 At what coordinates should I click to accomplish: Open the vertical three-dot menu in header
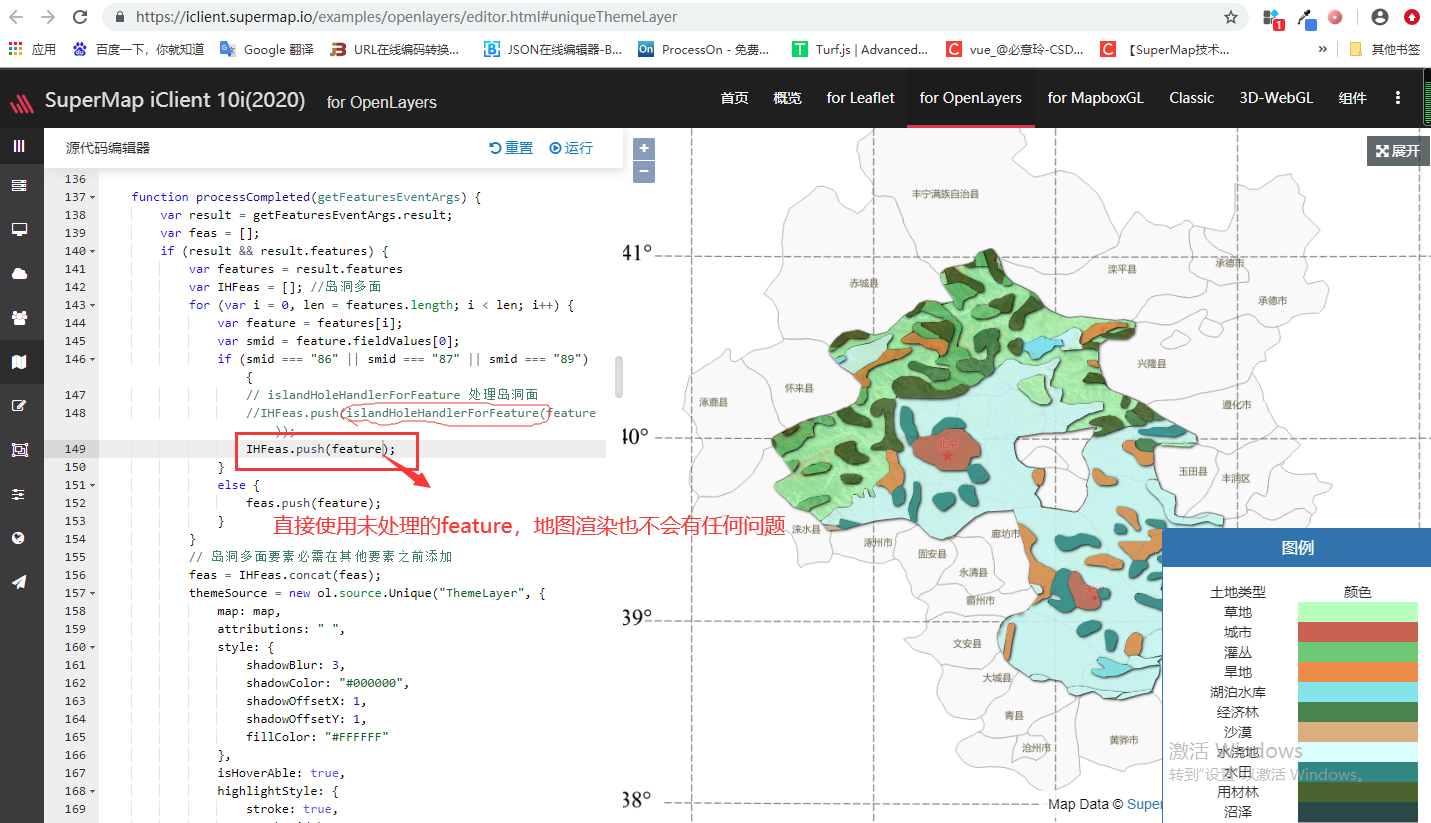[1398, 98]
